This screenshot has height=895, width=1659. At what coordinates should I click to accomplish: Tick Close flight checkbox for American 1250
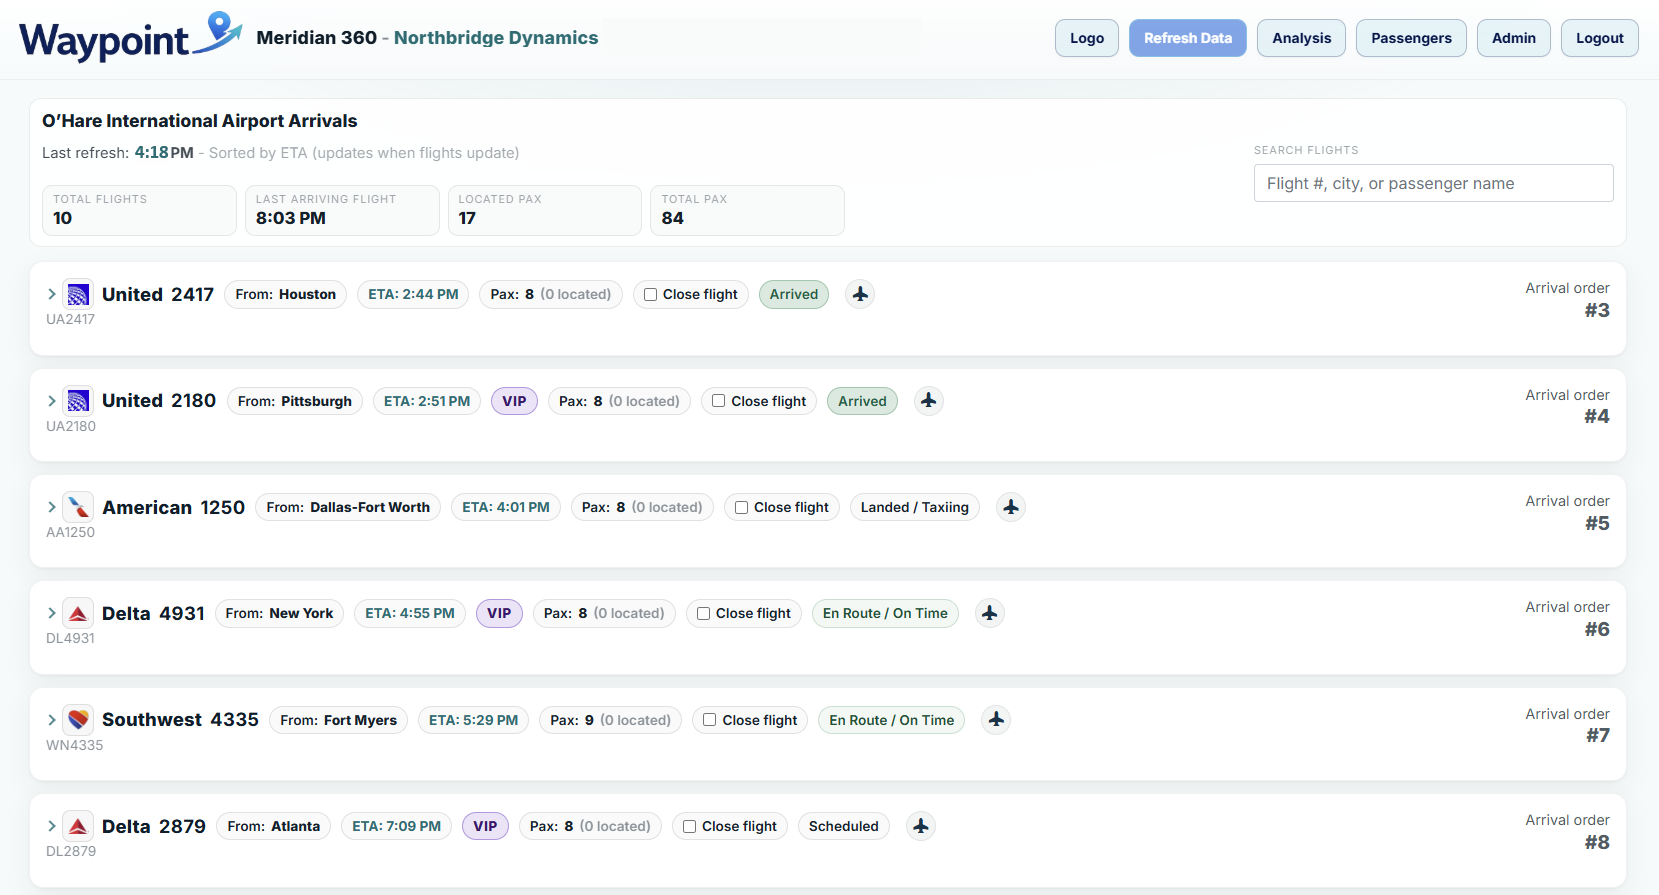pos(742,507)
